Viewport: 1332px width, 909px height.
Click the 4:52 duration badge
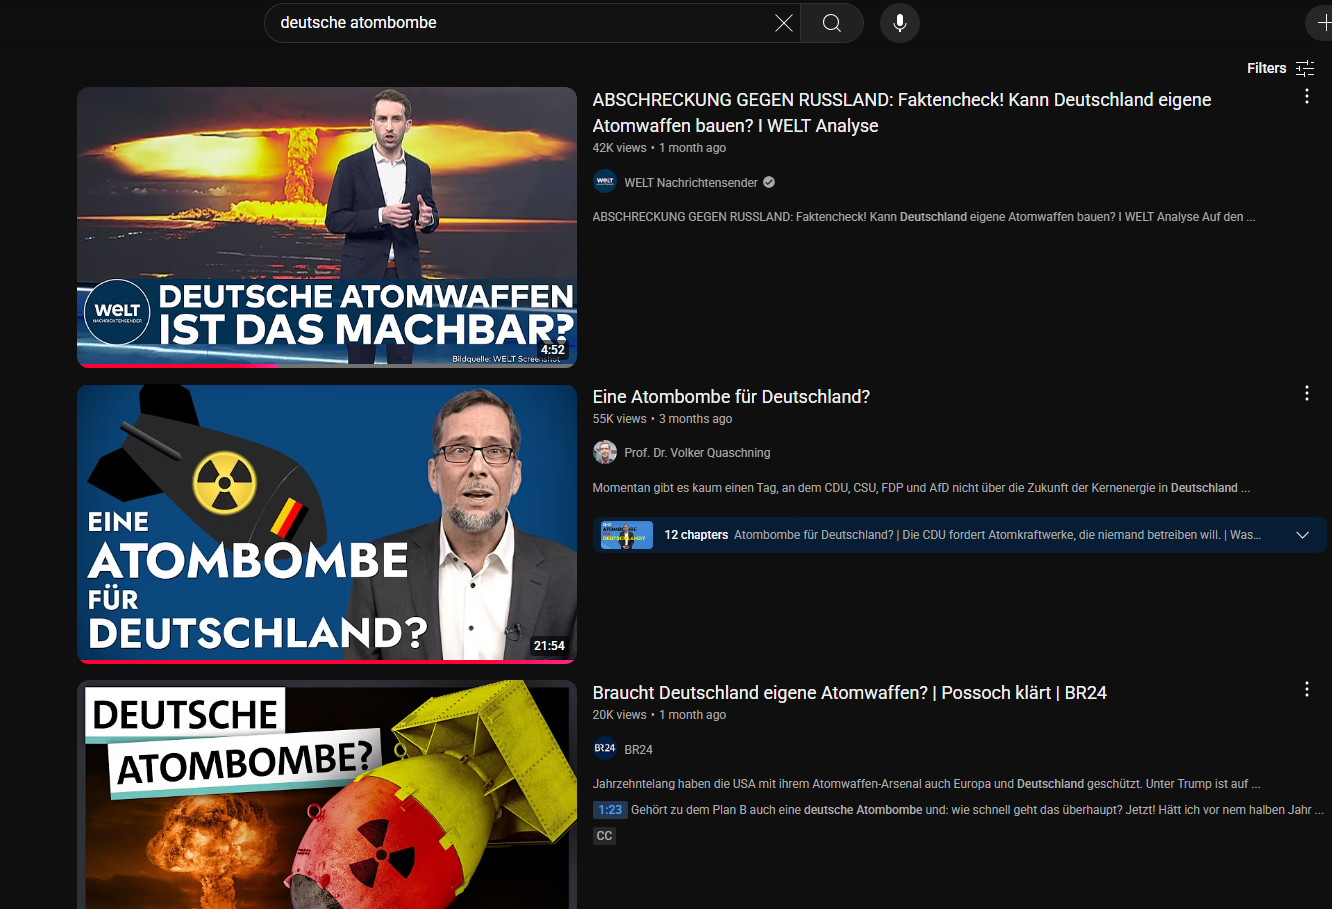[x=552, y=350]
